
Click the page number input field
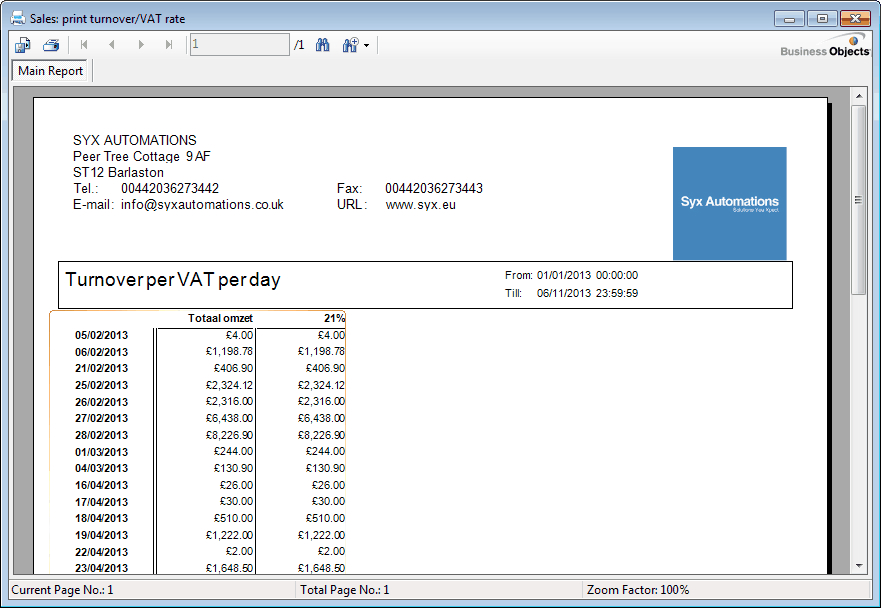[x=239, y=45]
